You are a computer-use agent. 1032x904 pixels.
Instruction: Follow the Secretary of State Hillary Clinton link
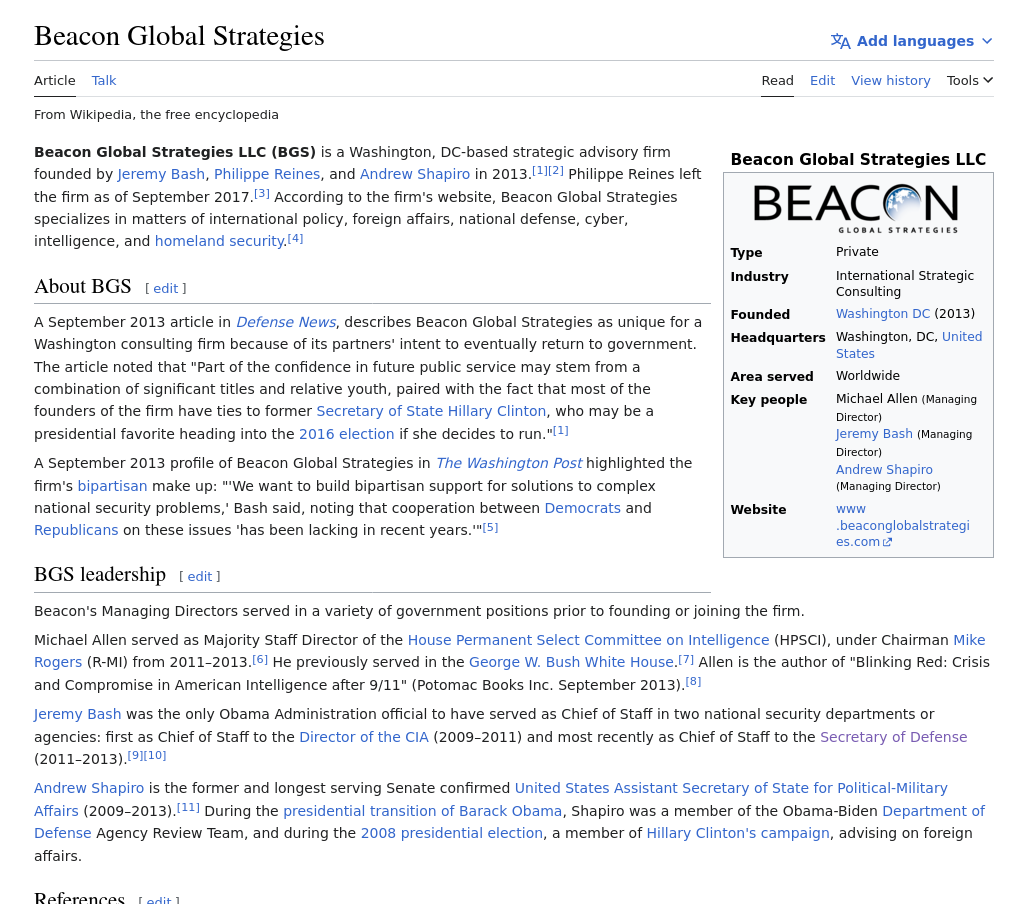[x=431, y=411]
